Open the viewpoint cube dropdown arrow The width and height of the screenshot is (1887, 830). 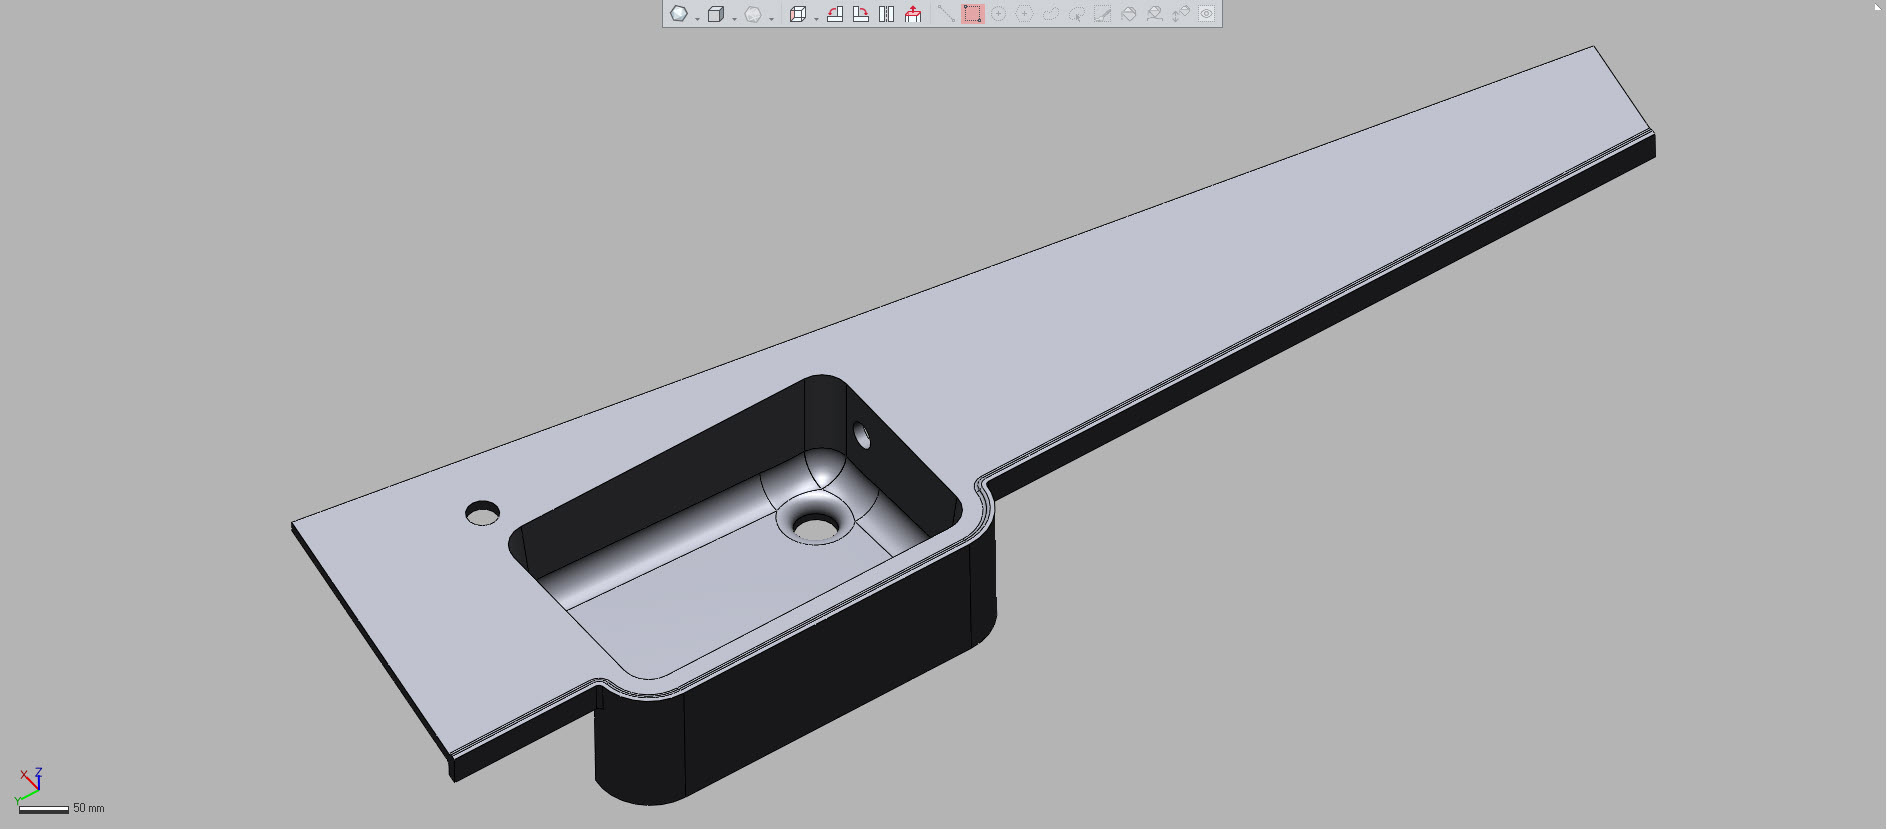[816, 19]
